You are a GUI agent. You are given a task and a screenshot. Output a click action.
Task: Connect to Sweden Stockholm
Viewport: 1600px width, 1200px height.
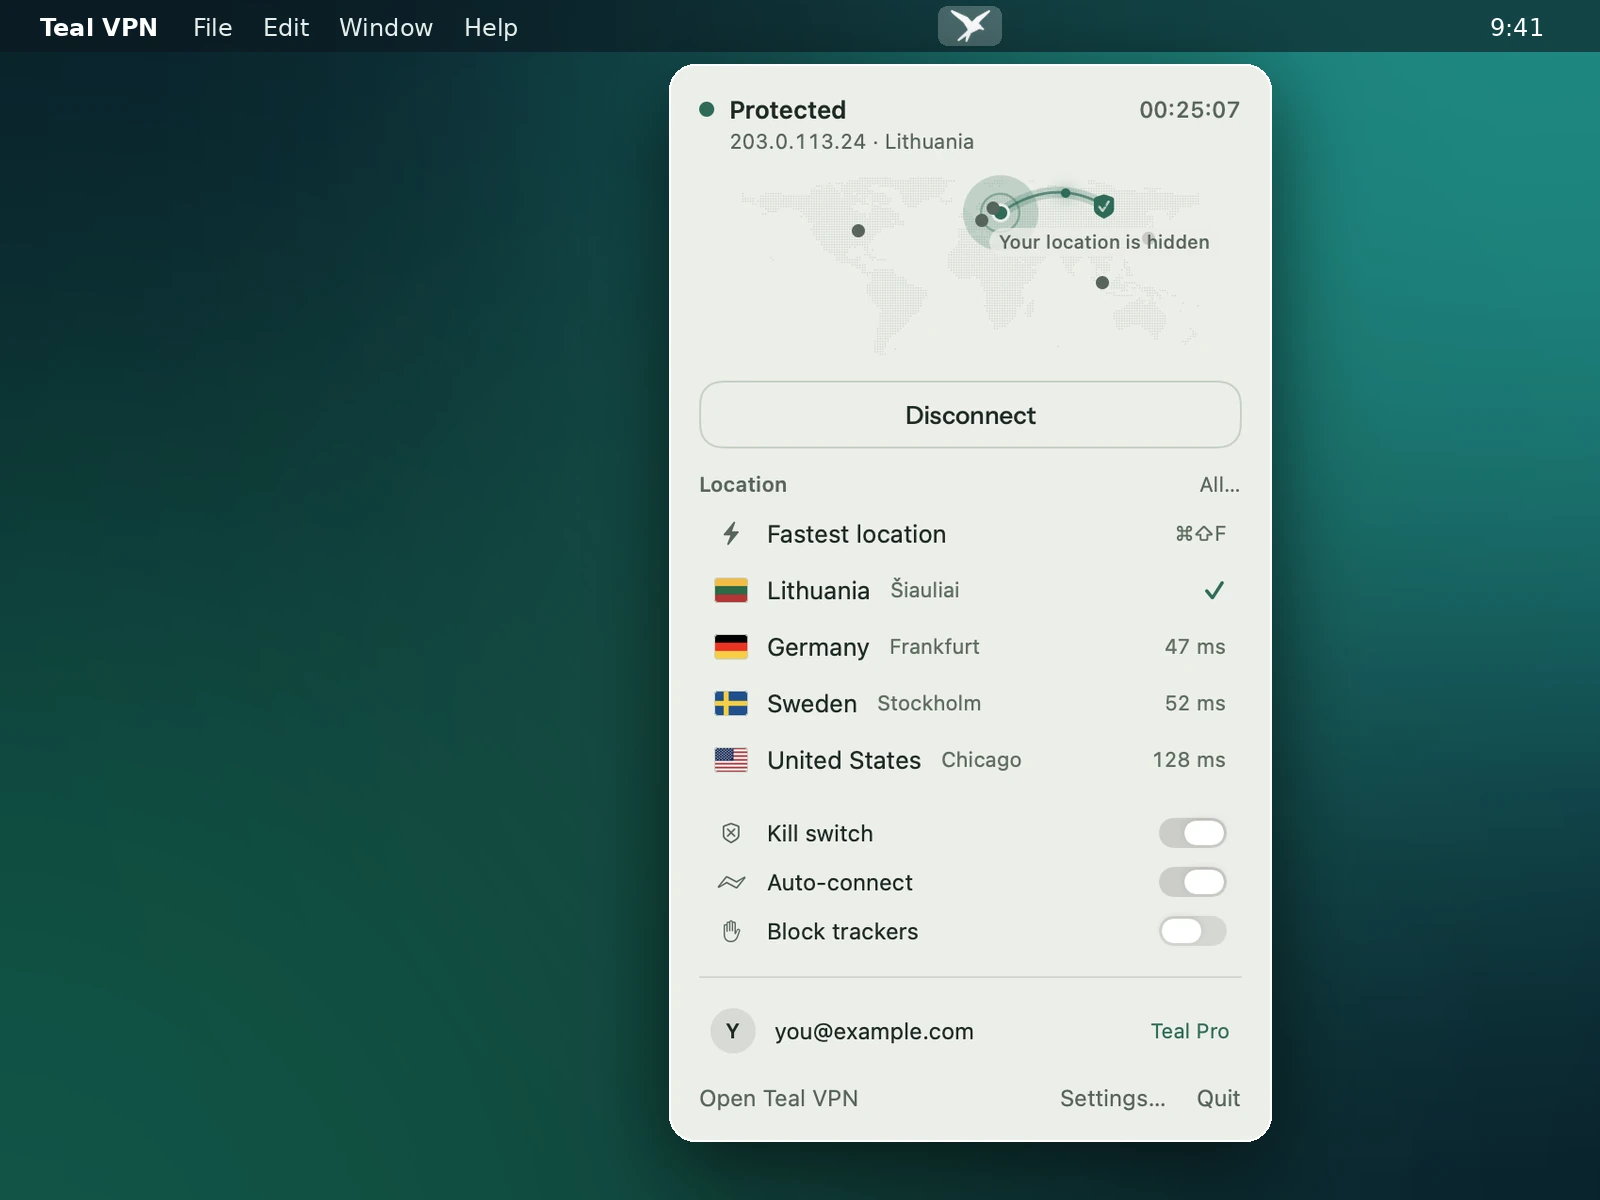(x=970, y=704)
